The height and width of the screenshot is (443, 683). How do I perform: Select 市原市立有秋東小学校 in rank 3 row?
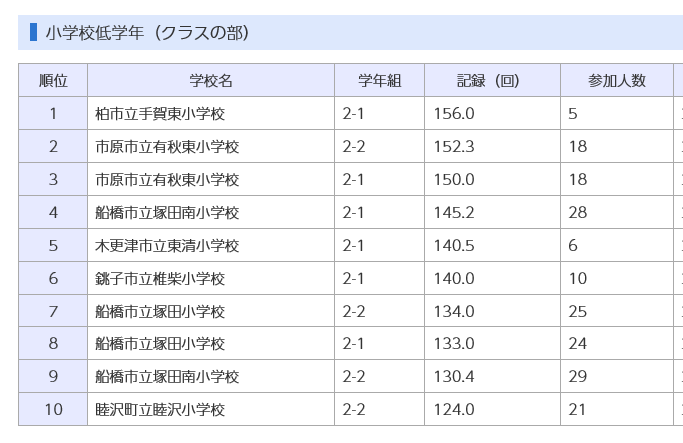[x=167, y=180]
